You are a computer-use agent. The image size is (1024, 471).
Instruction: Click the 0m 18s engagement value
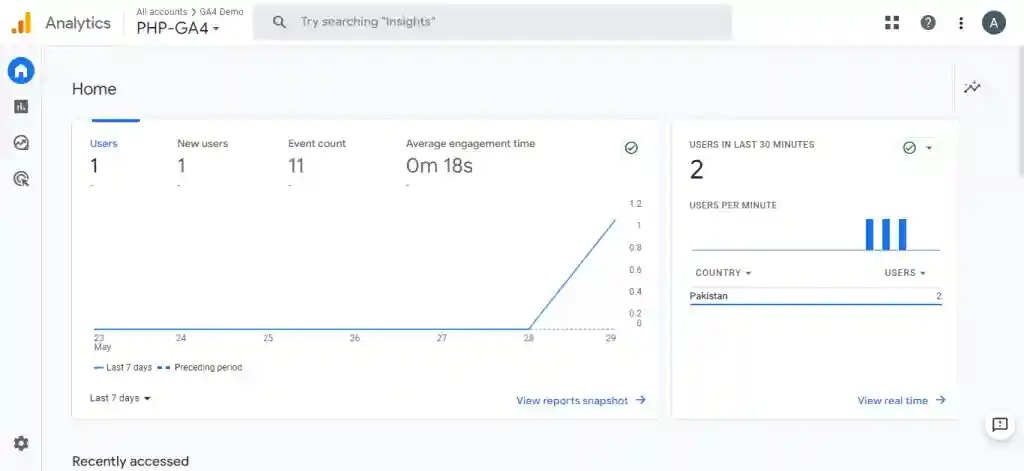(x=439, y=166)
